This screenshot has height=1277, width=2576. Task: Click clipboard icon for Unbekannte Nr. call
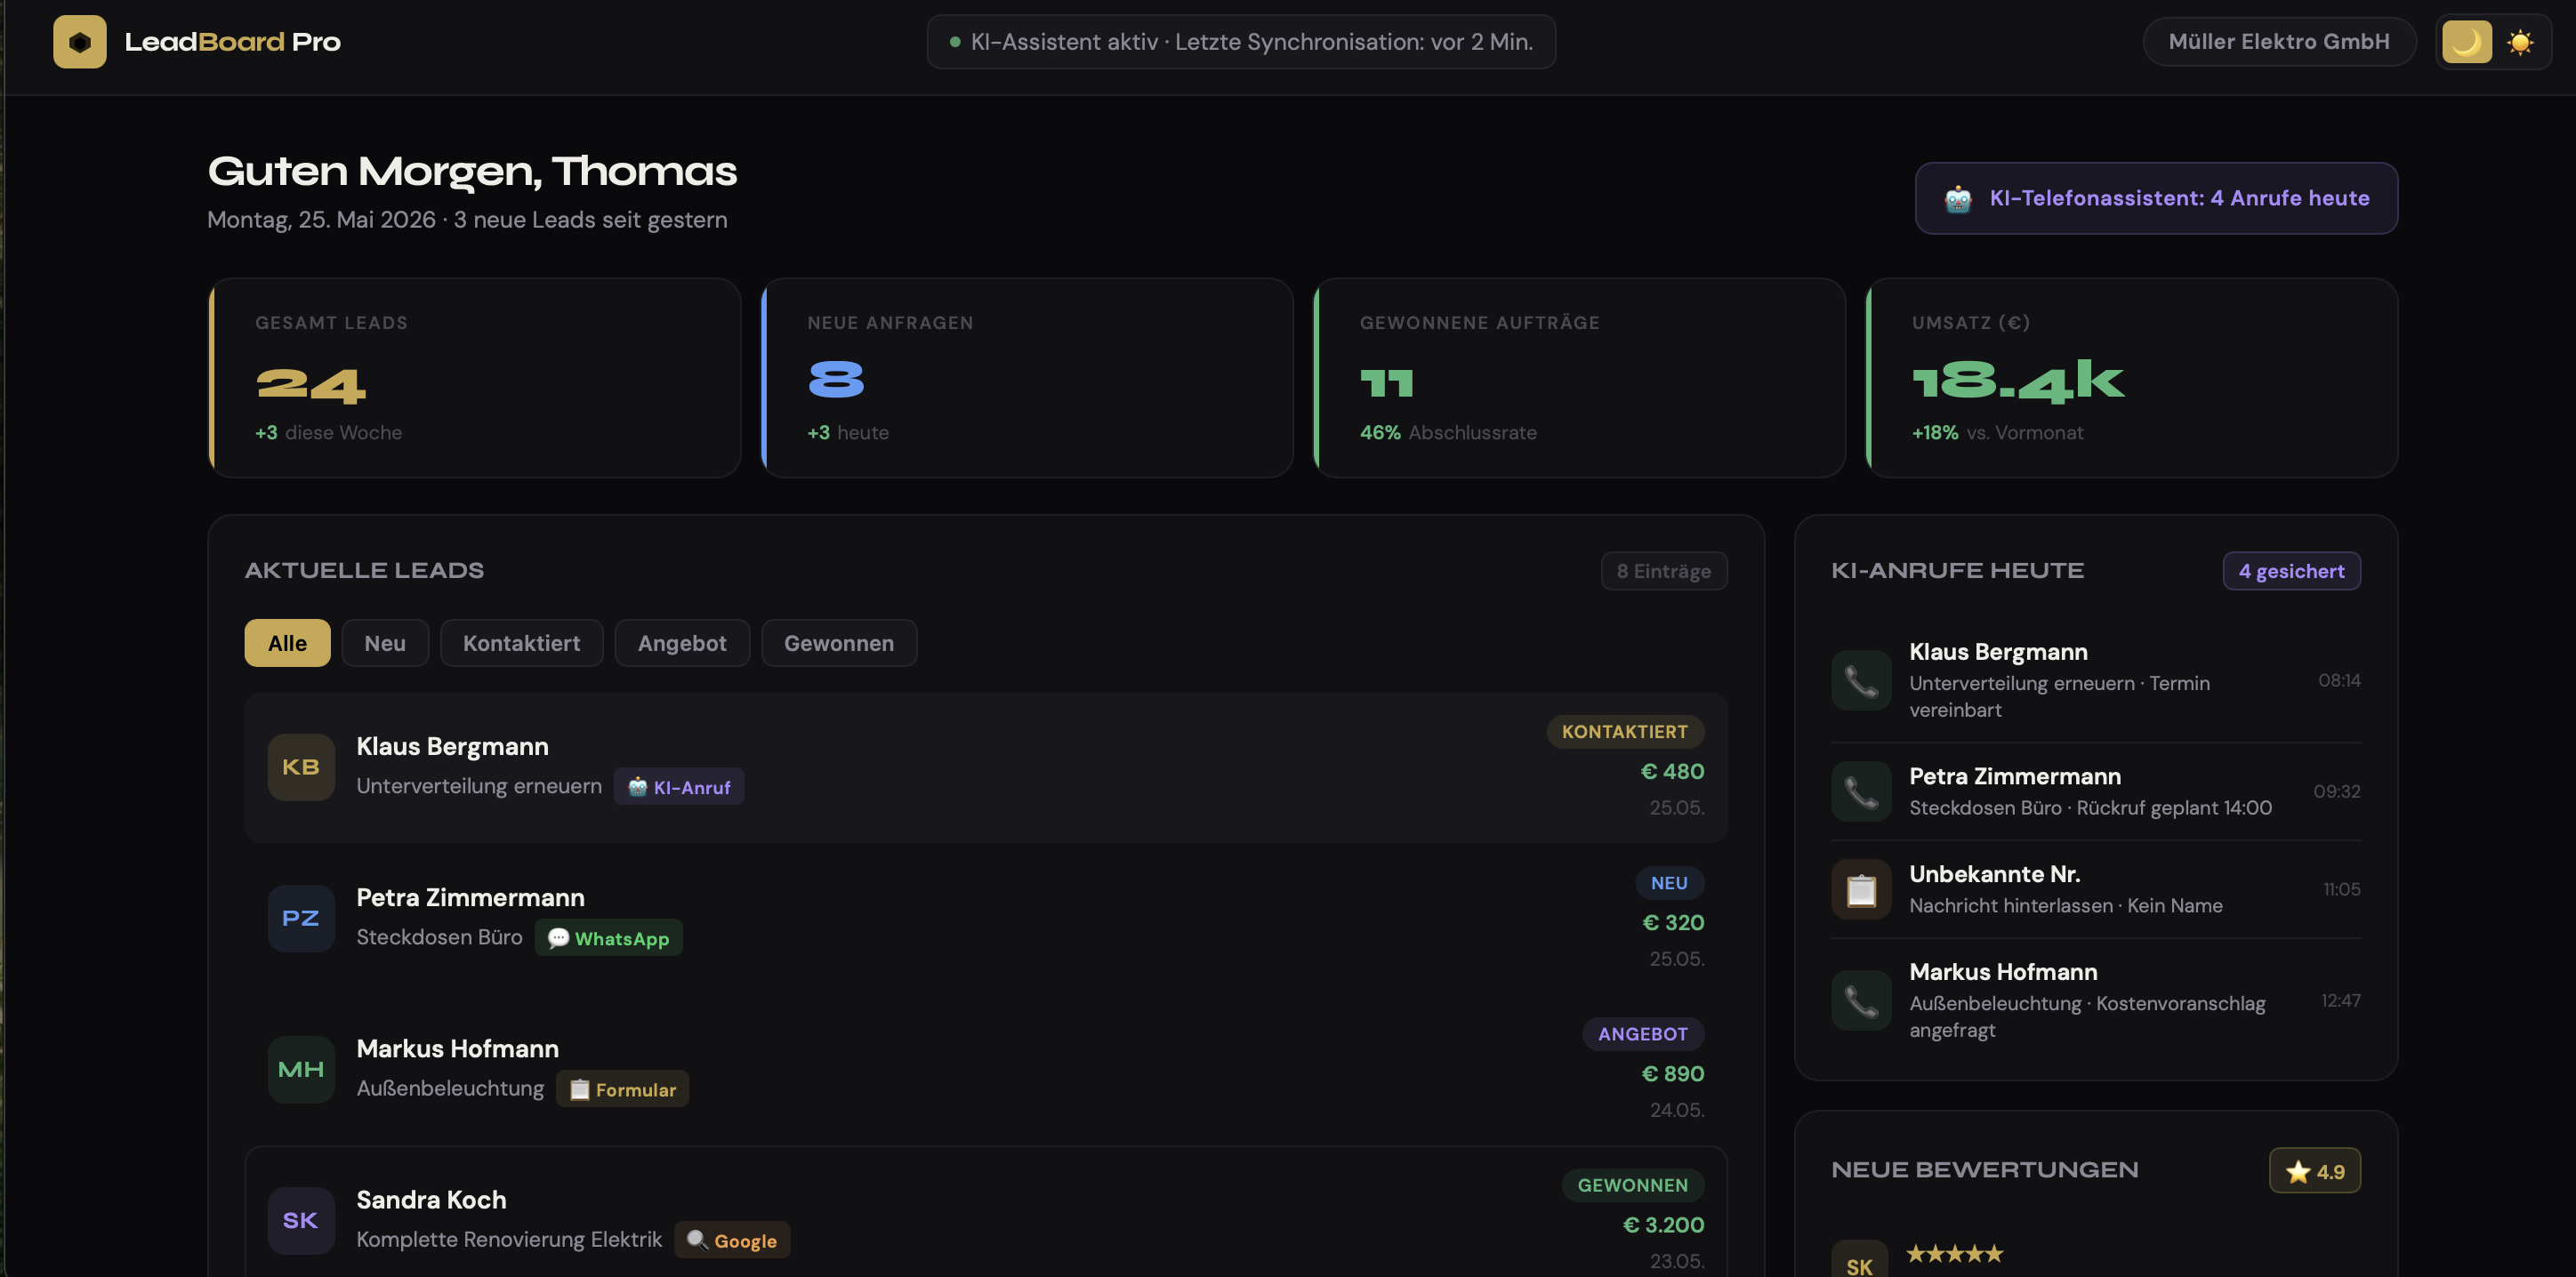point(1861,889)
